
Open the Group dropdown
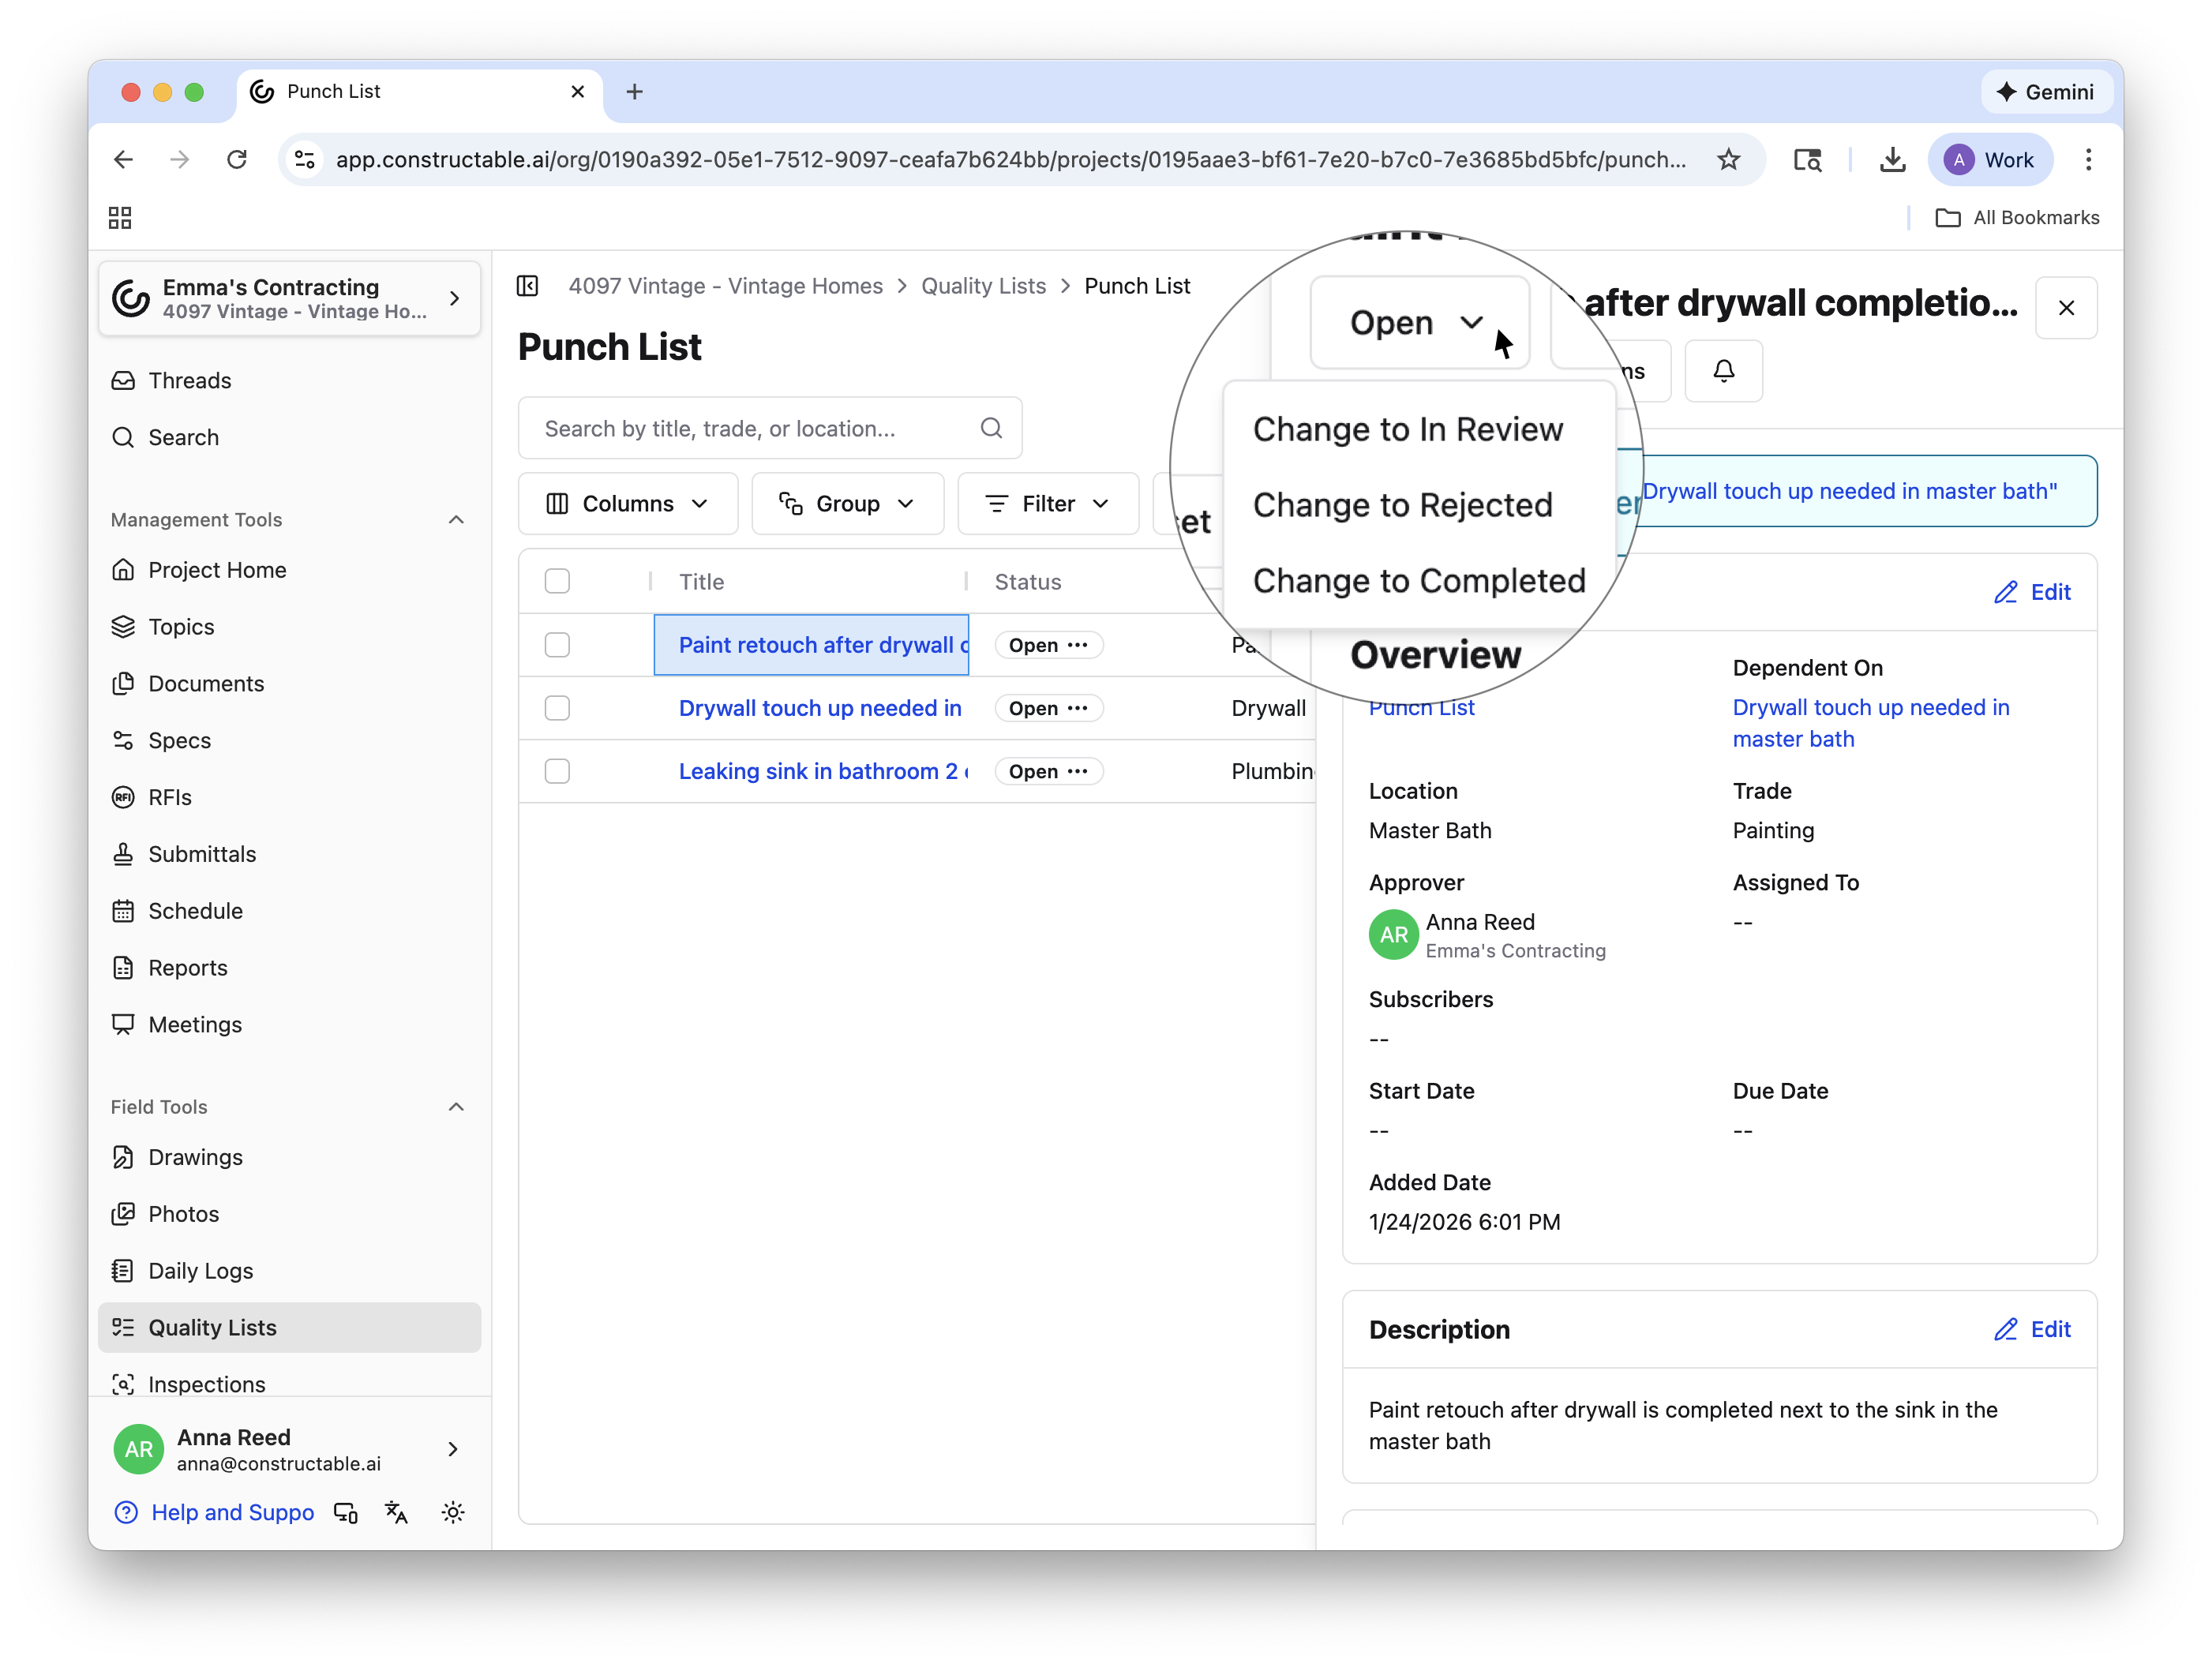[x=847, y=504]
